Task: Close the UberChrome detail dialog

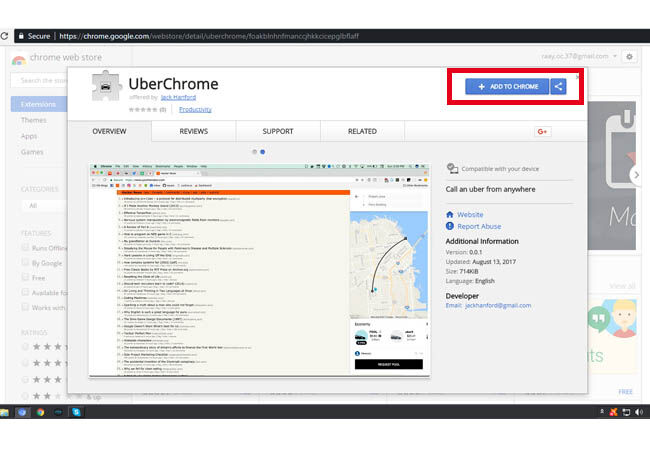Action: pos(577,77)
